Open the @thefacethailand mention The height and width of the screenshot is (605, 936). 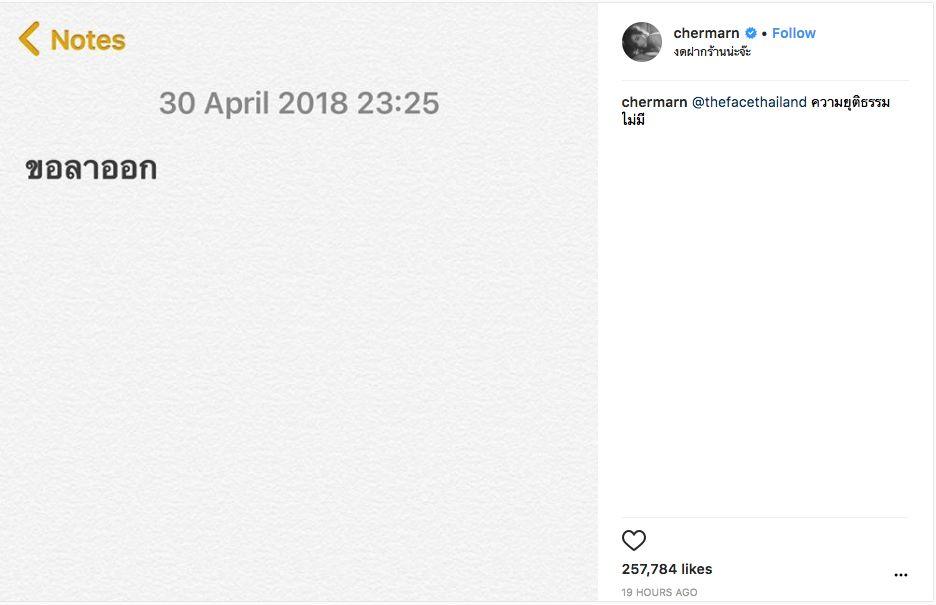[x=749, y=102]
